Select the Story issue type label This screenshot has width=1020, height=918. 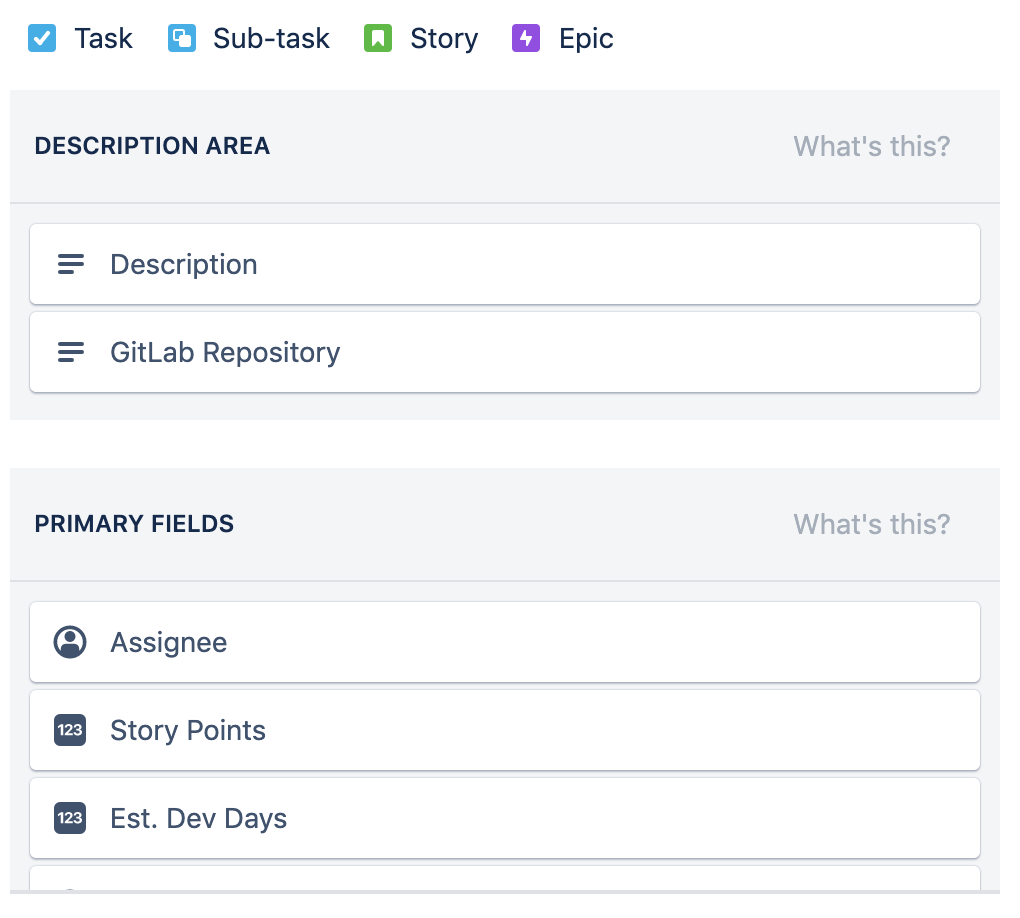click(x=444, y=39)
